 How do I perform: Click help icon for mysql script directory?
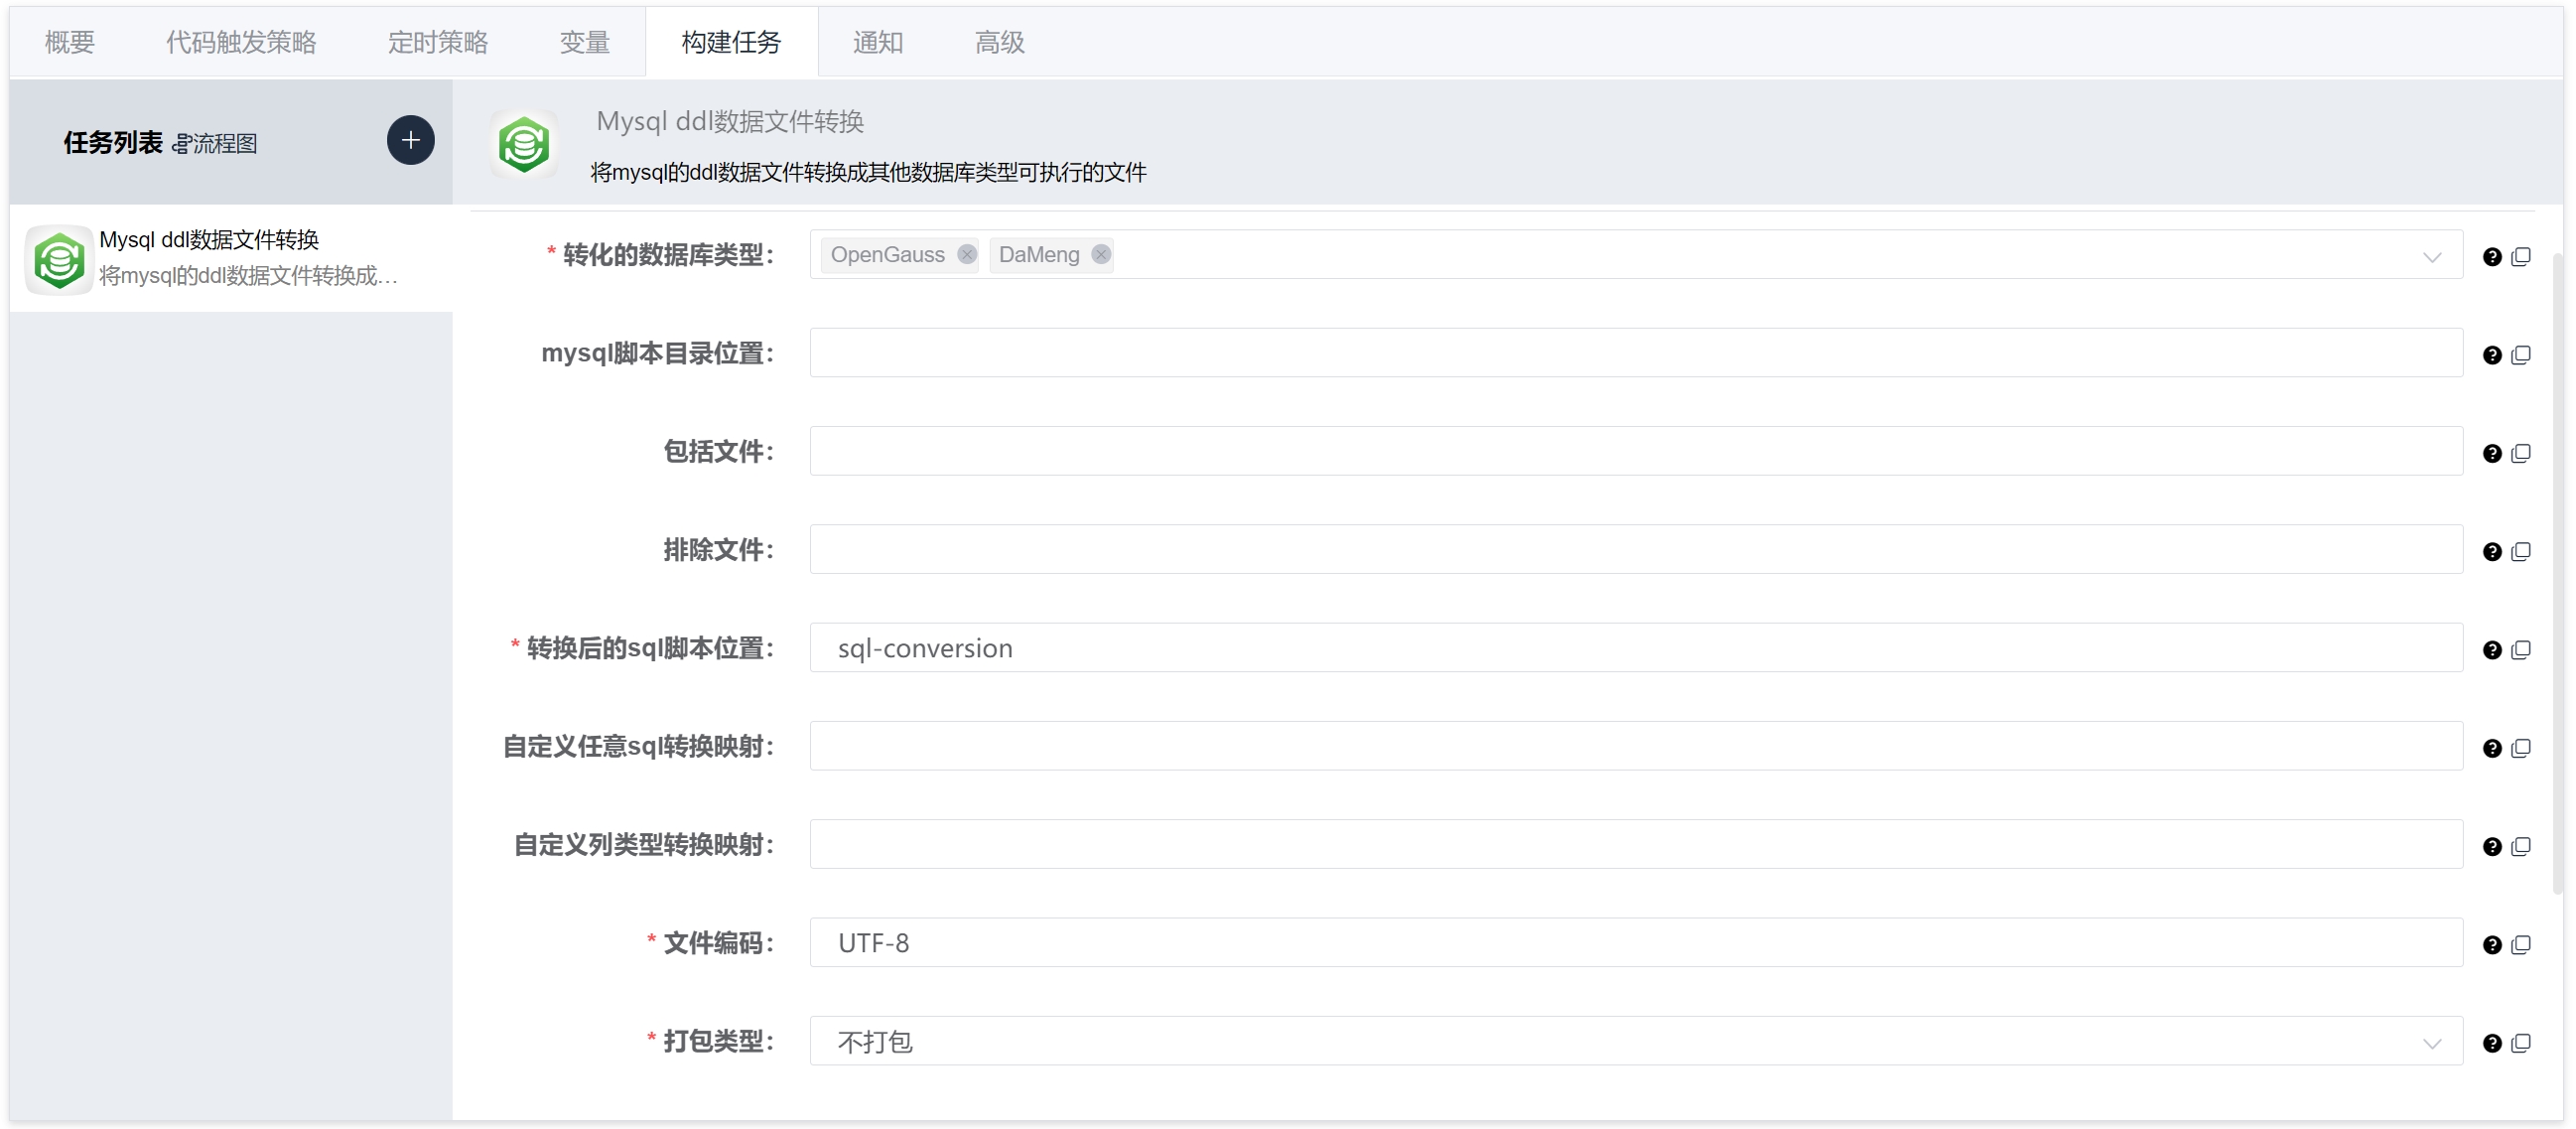[2492, 355]
